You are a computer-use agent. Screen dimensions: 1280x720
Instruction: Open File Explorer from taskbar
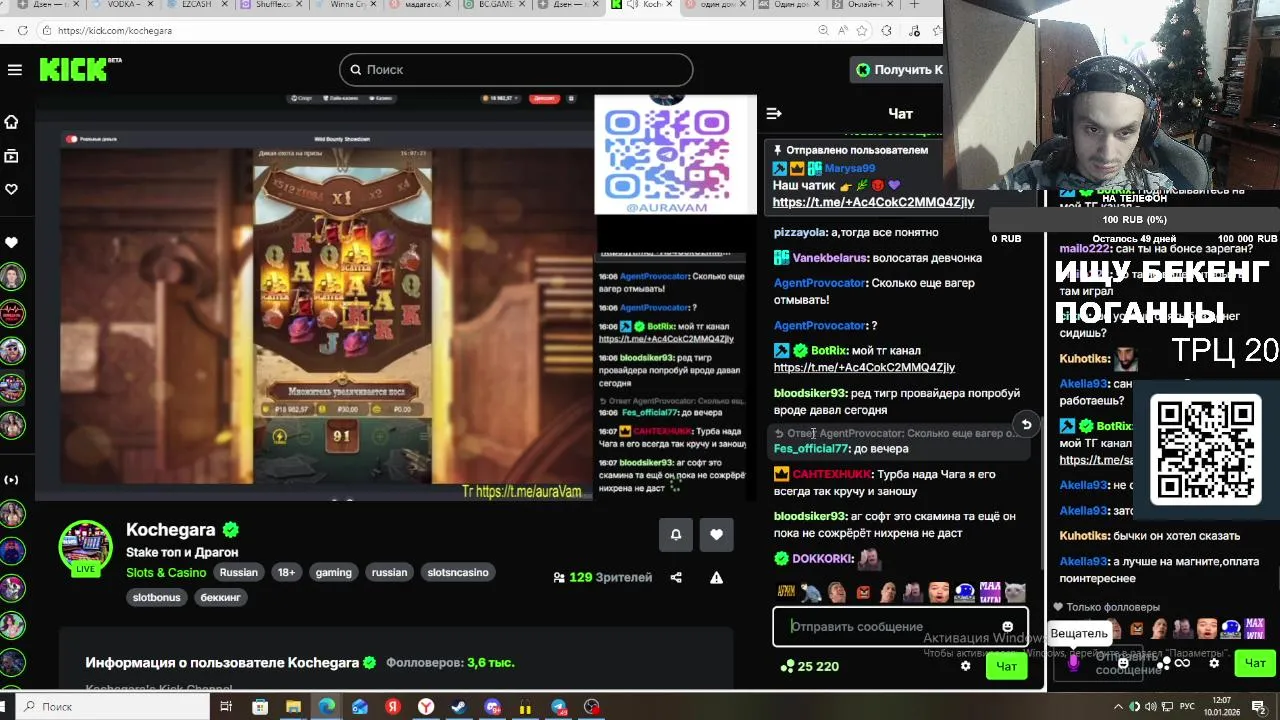(293, 707)
